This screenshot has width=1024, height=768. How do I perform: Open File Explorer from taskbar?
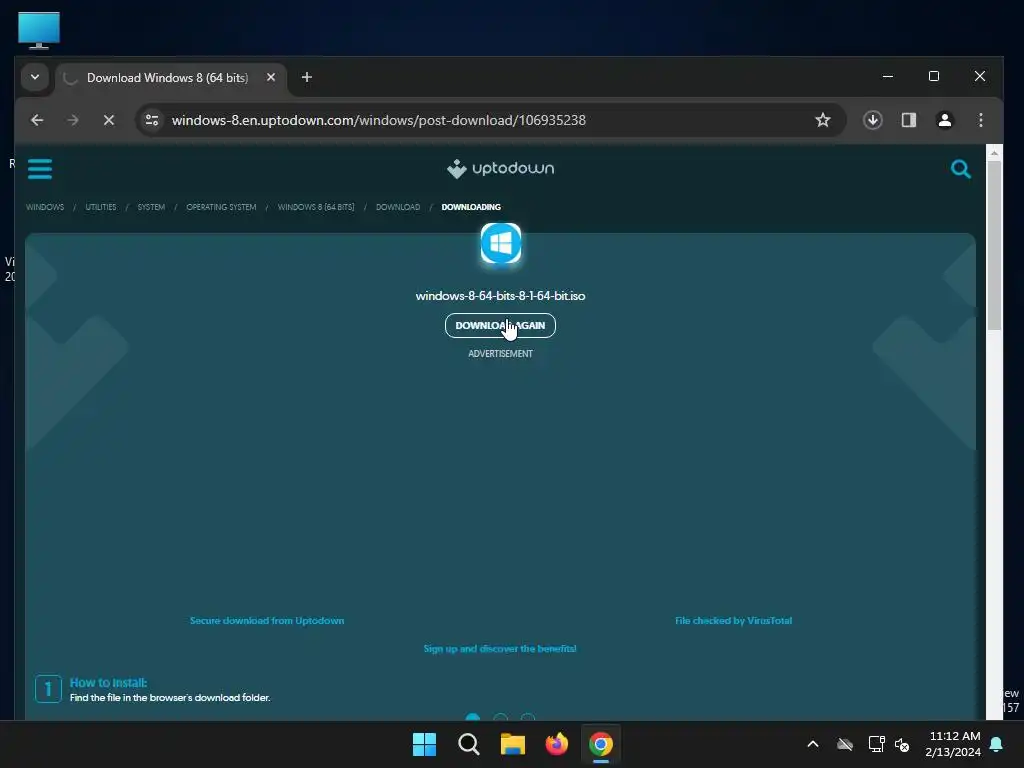click(513, 744)
